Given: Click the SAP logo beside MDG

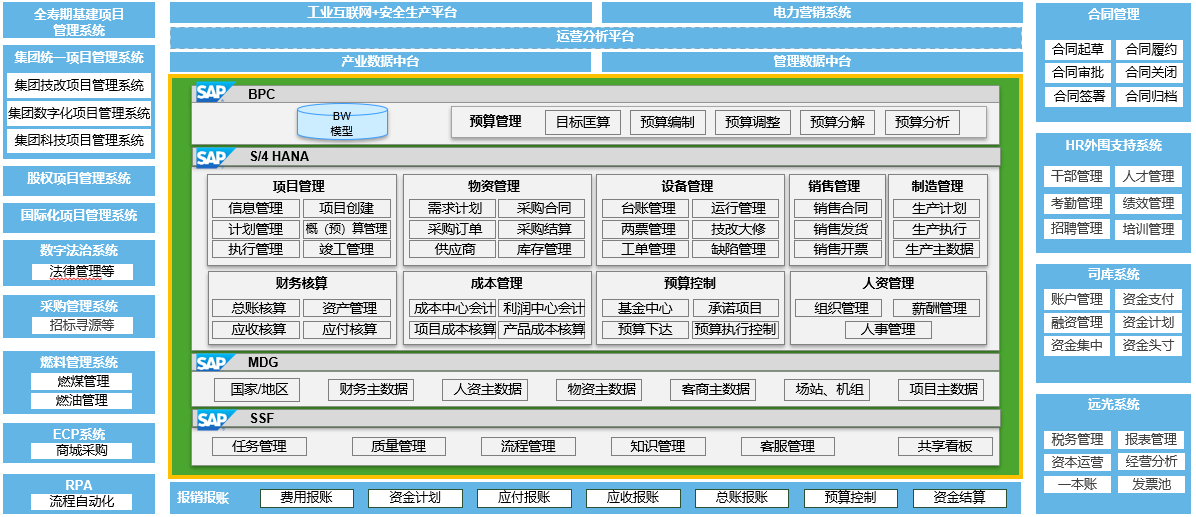Looking at the screenshot, I should click(213, 362).
